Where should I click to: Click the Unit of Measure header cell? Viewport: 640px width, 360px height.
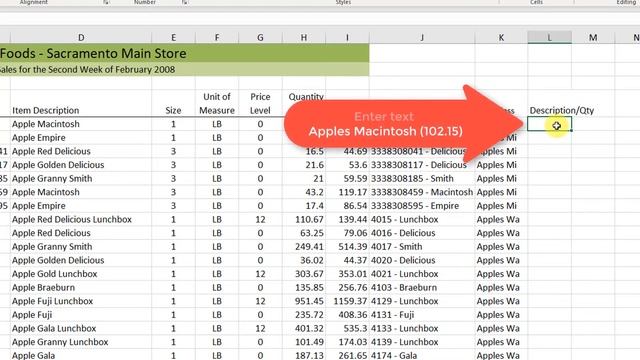[x=217, y=103]
